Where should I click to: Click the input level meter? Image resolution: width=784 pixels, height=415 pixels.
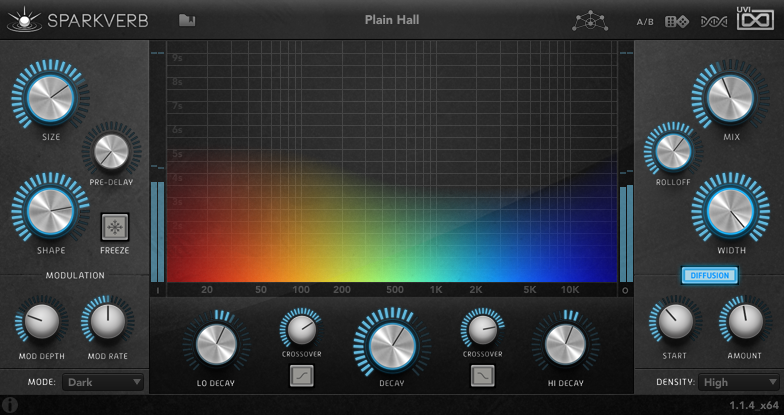pyautogui.click(x=158, y=168)
